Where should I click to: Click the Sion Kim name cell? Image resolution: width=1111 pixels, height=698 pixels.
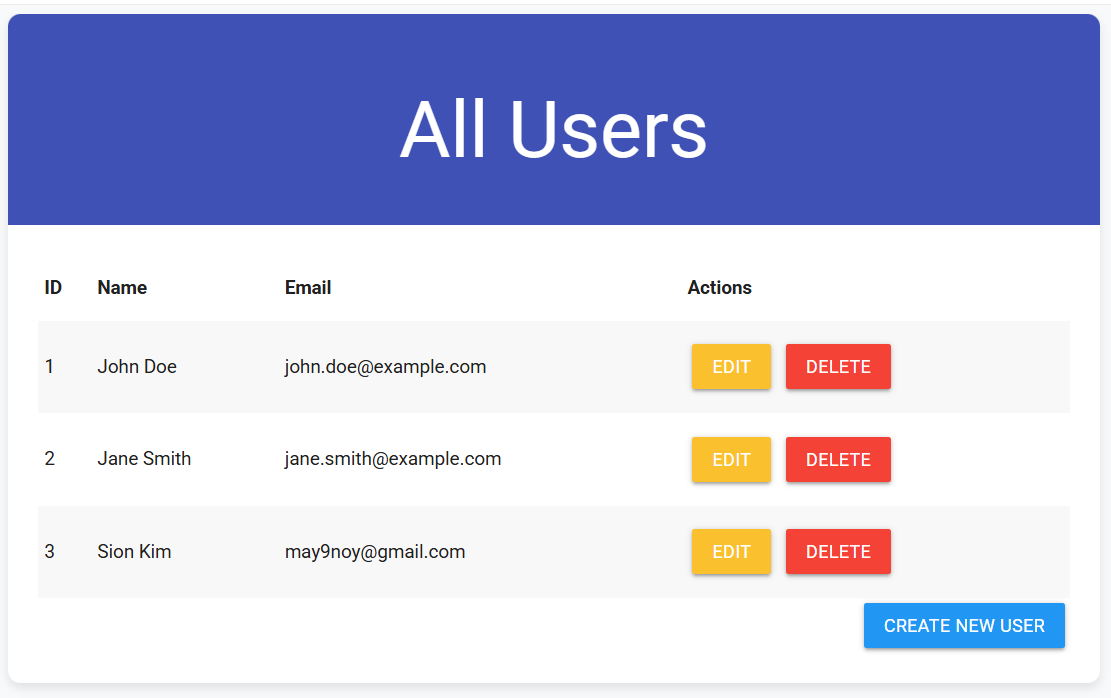[134, 551]
